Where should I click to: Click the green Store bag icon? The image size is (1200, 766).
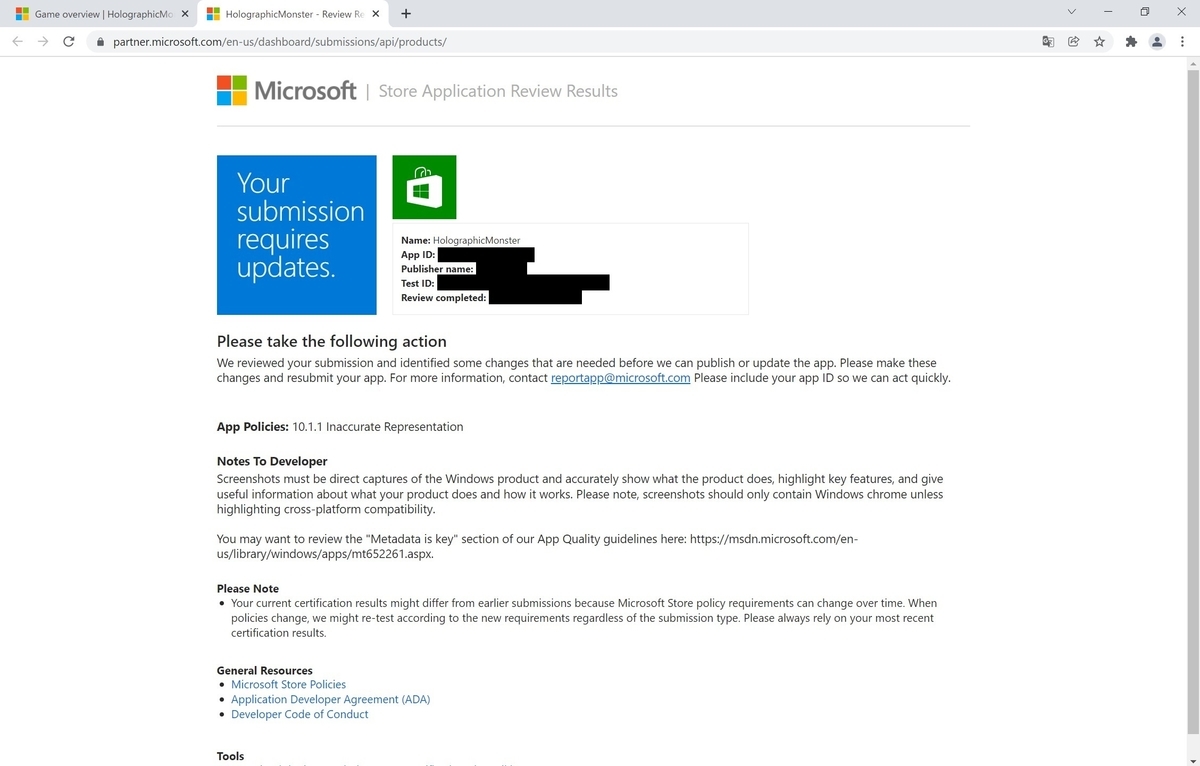click(424, 187)
